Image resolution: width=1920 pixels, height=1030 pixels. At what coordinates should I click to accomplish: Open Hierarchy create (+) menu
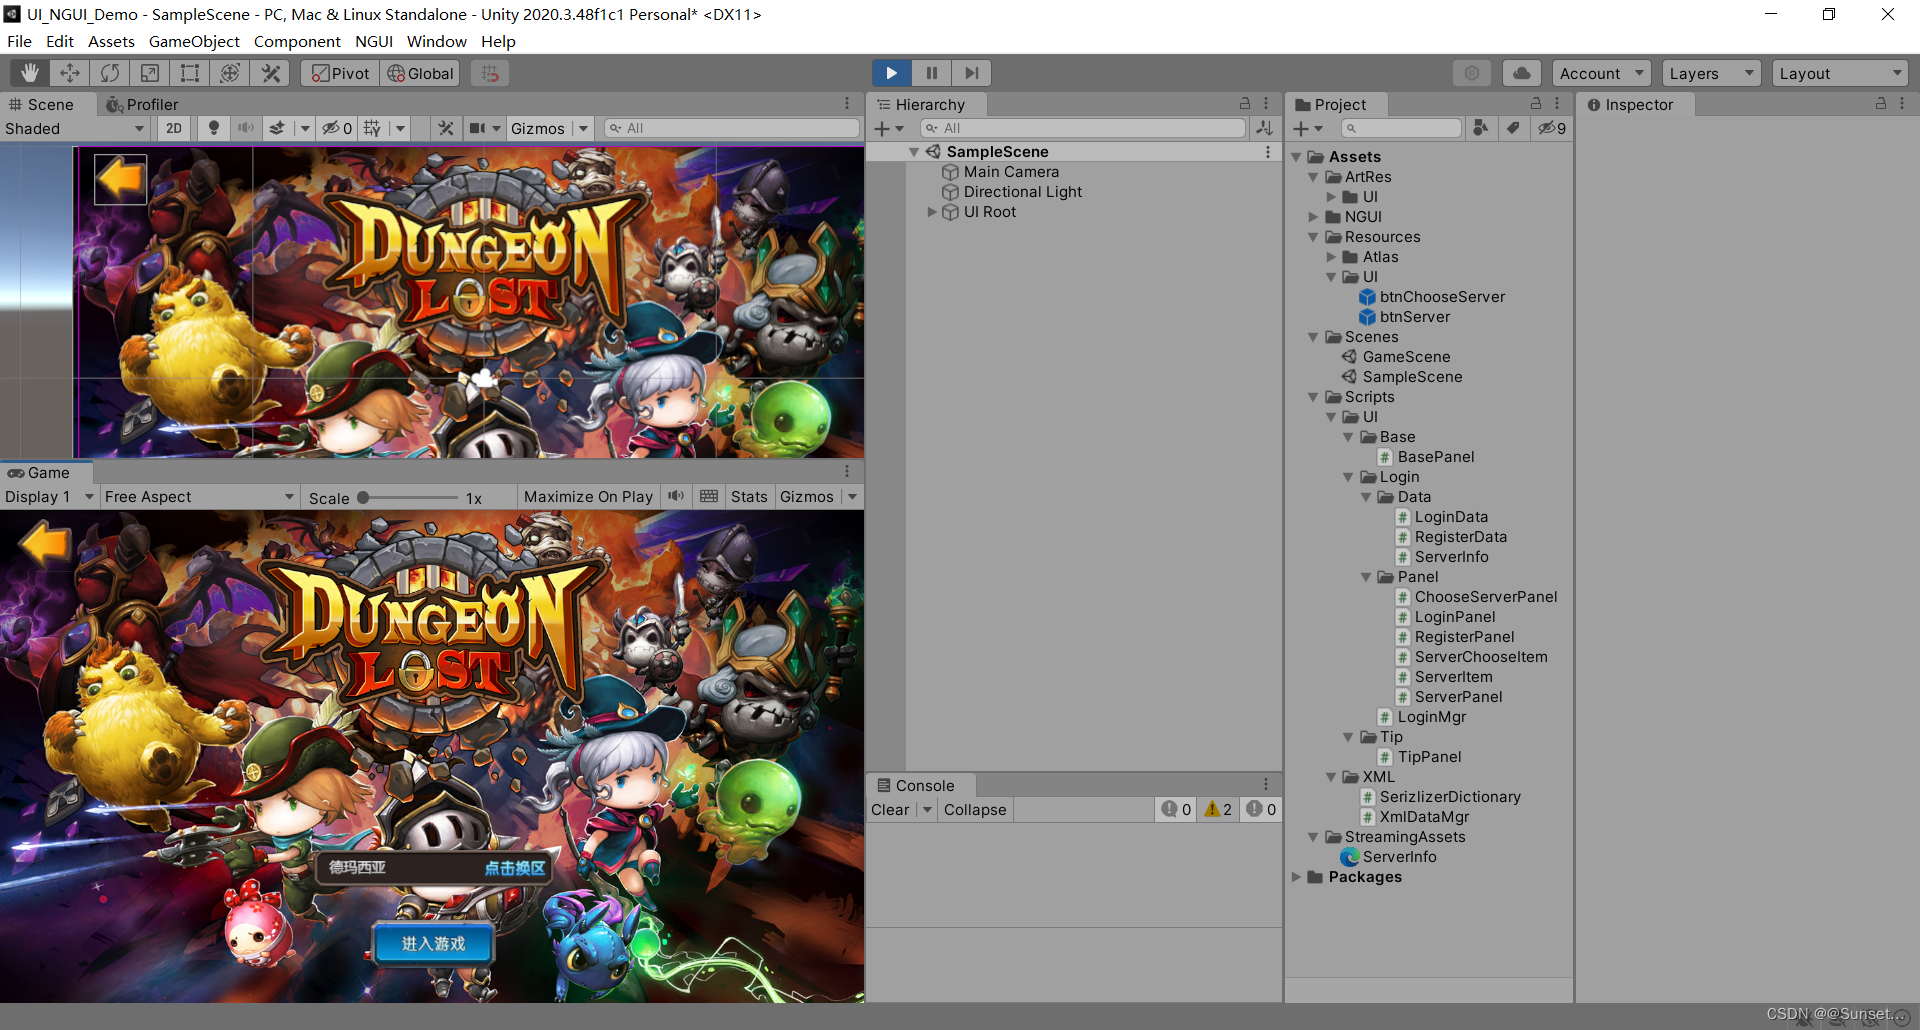[888, 128]
